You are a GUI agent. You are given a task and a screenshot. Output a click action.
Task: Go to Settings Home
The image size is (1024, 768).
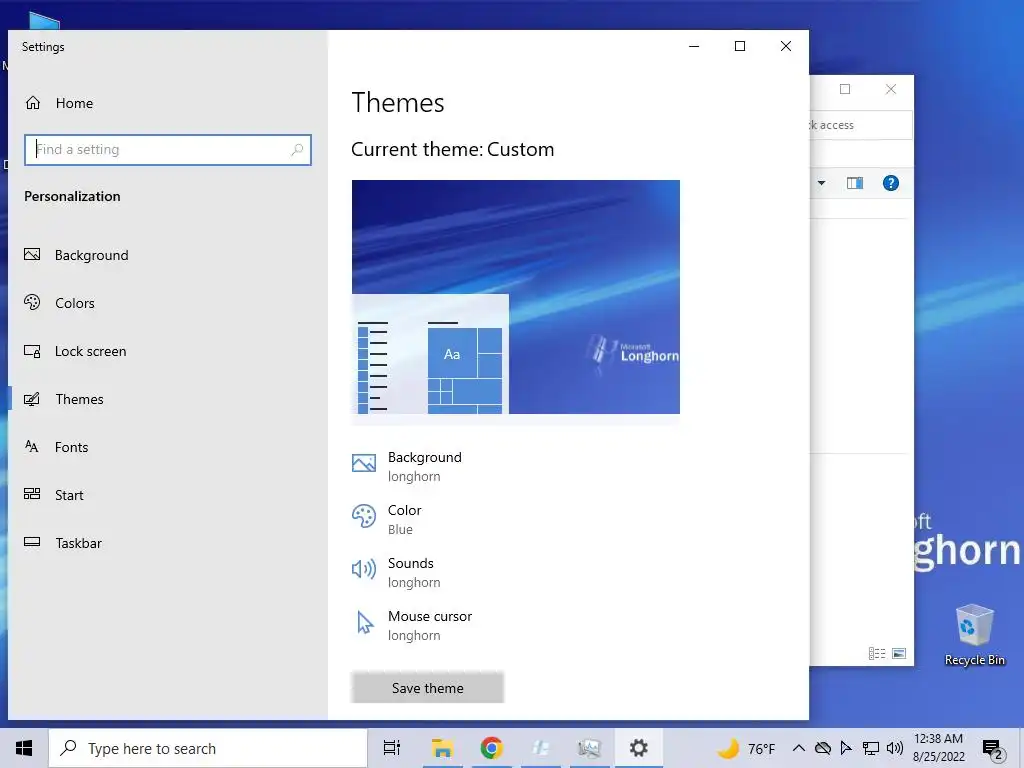point(59,103)
